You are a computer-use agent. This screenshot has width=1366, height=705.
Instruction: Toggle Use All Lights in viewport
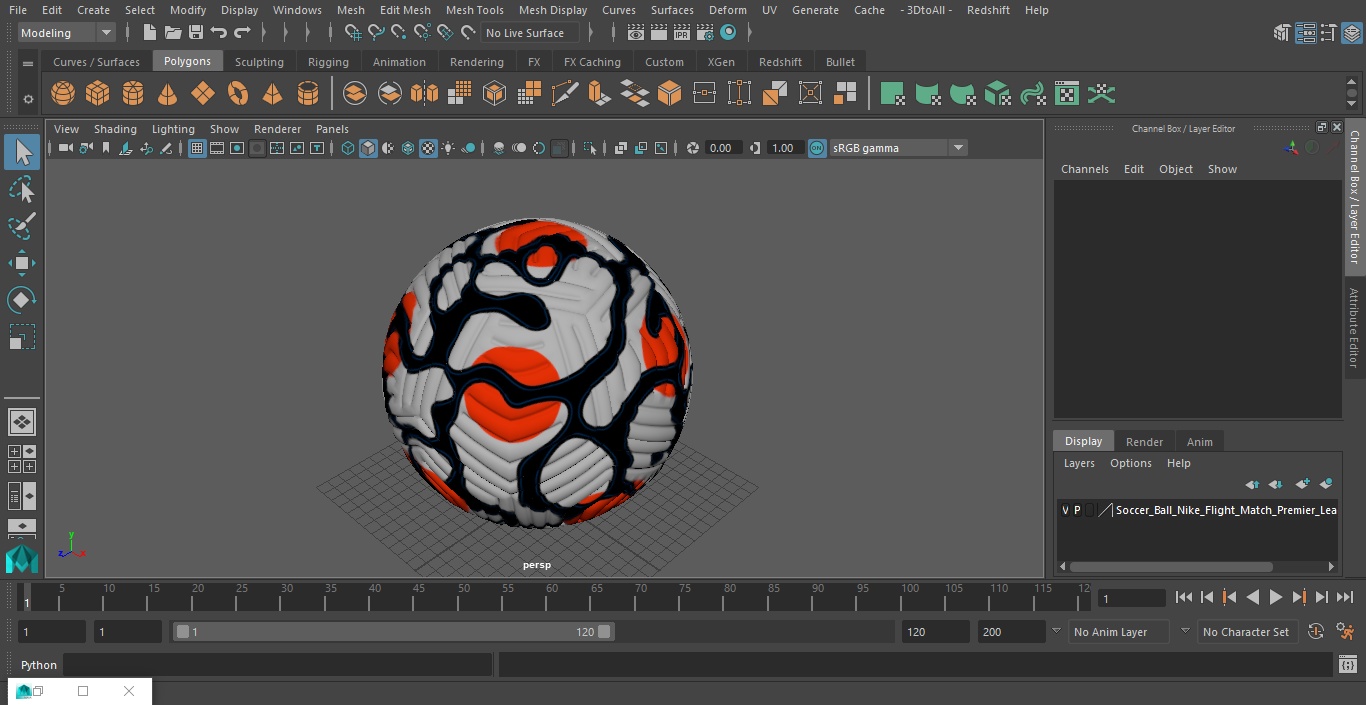click(x=448, y=148)
